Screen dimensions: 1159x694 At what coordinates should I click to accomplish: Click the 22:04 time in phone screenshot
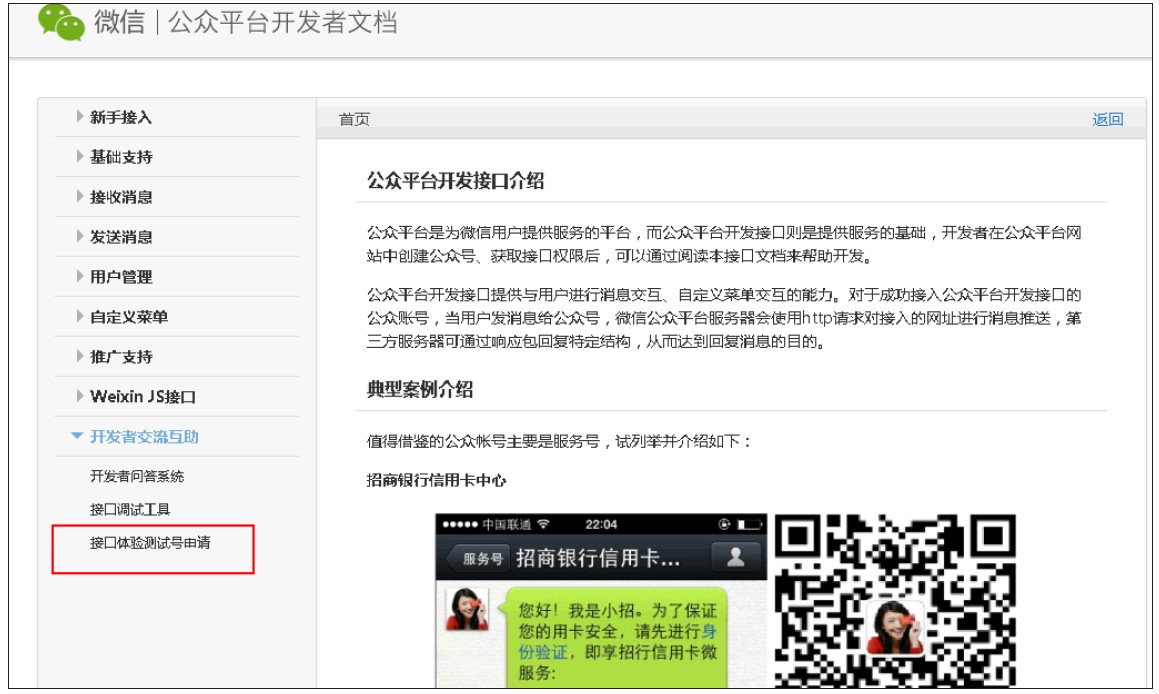coord(601,525)
